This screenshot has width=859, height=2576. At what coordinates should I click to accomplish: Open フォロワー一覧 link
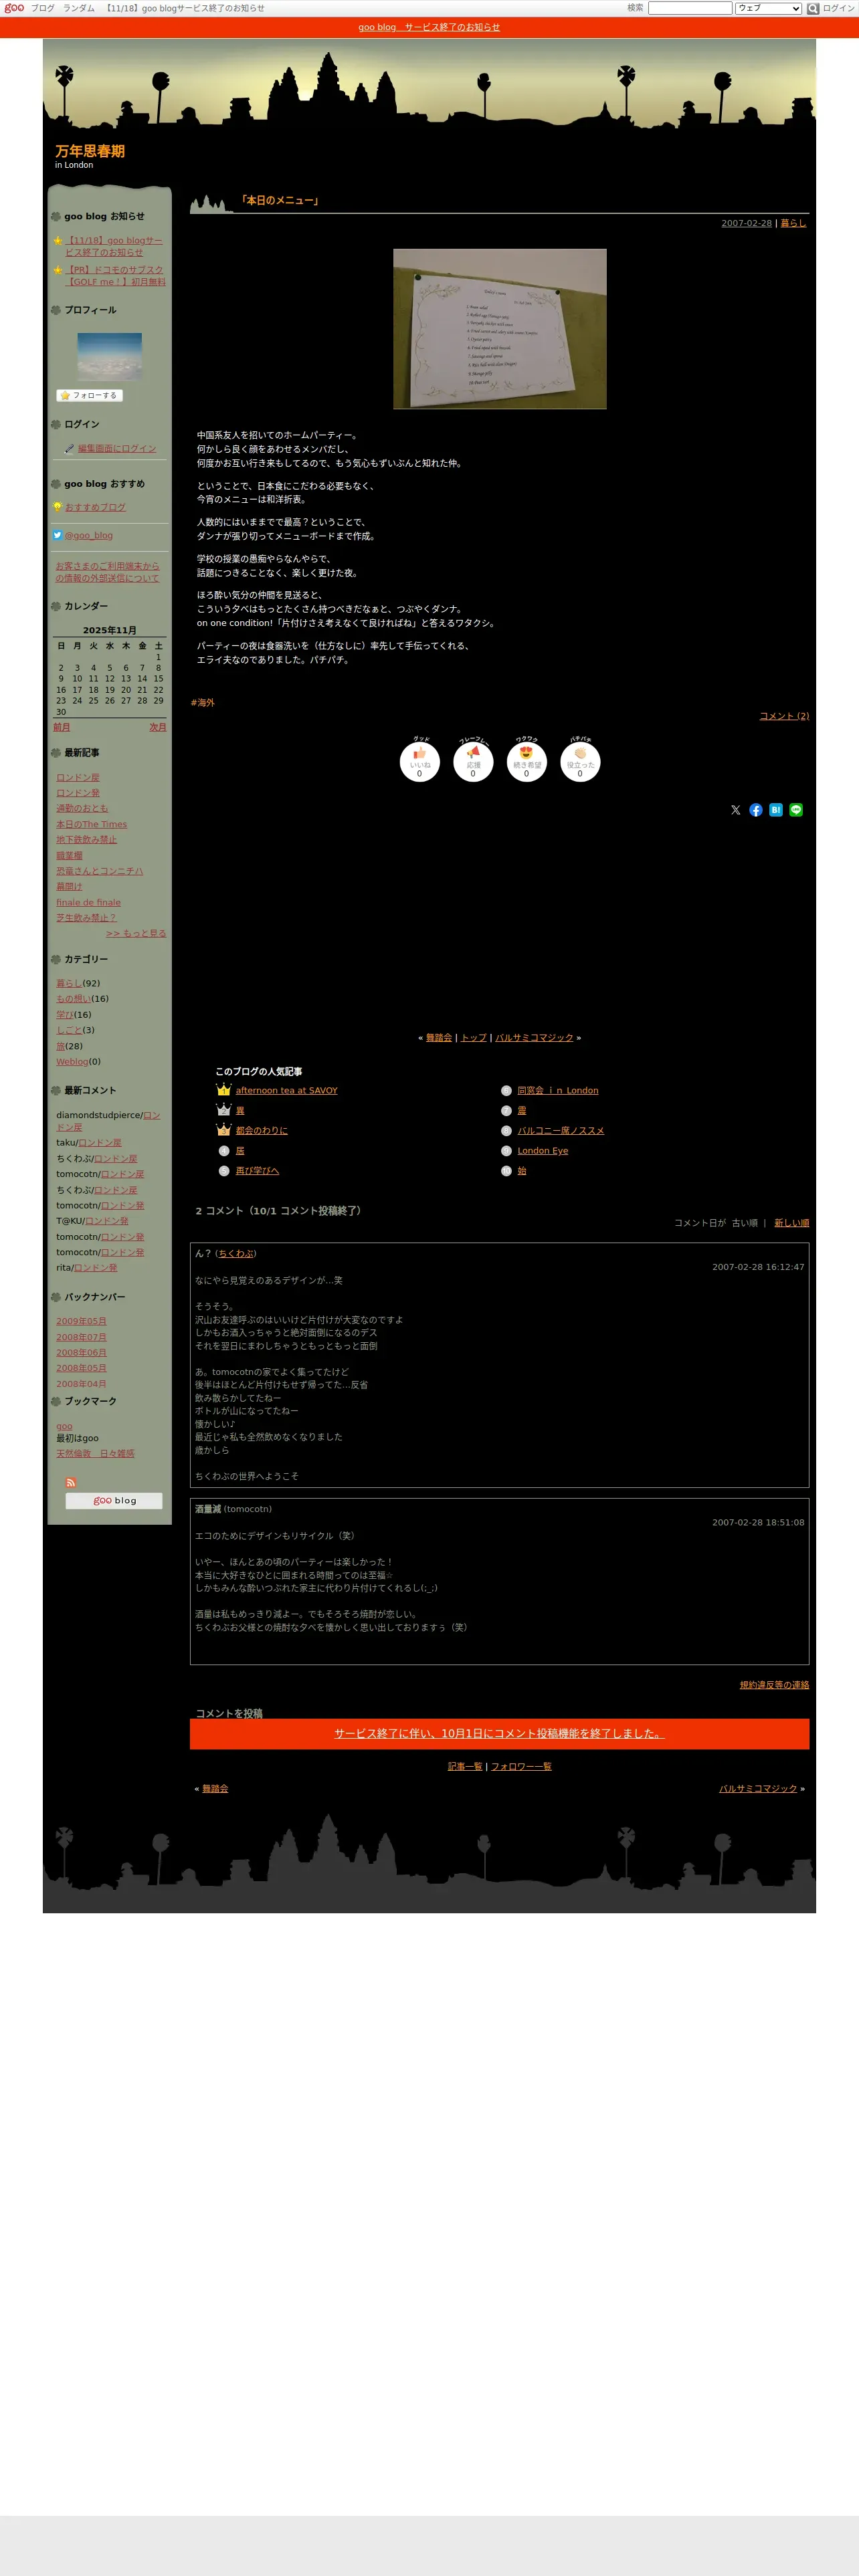(521, 1767)
